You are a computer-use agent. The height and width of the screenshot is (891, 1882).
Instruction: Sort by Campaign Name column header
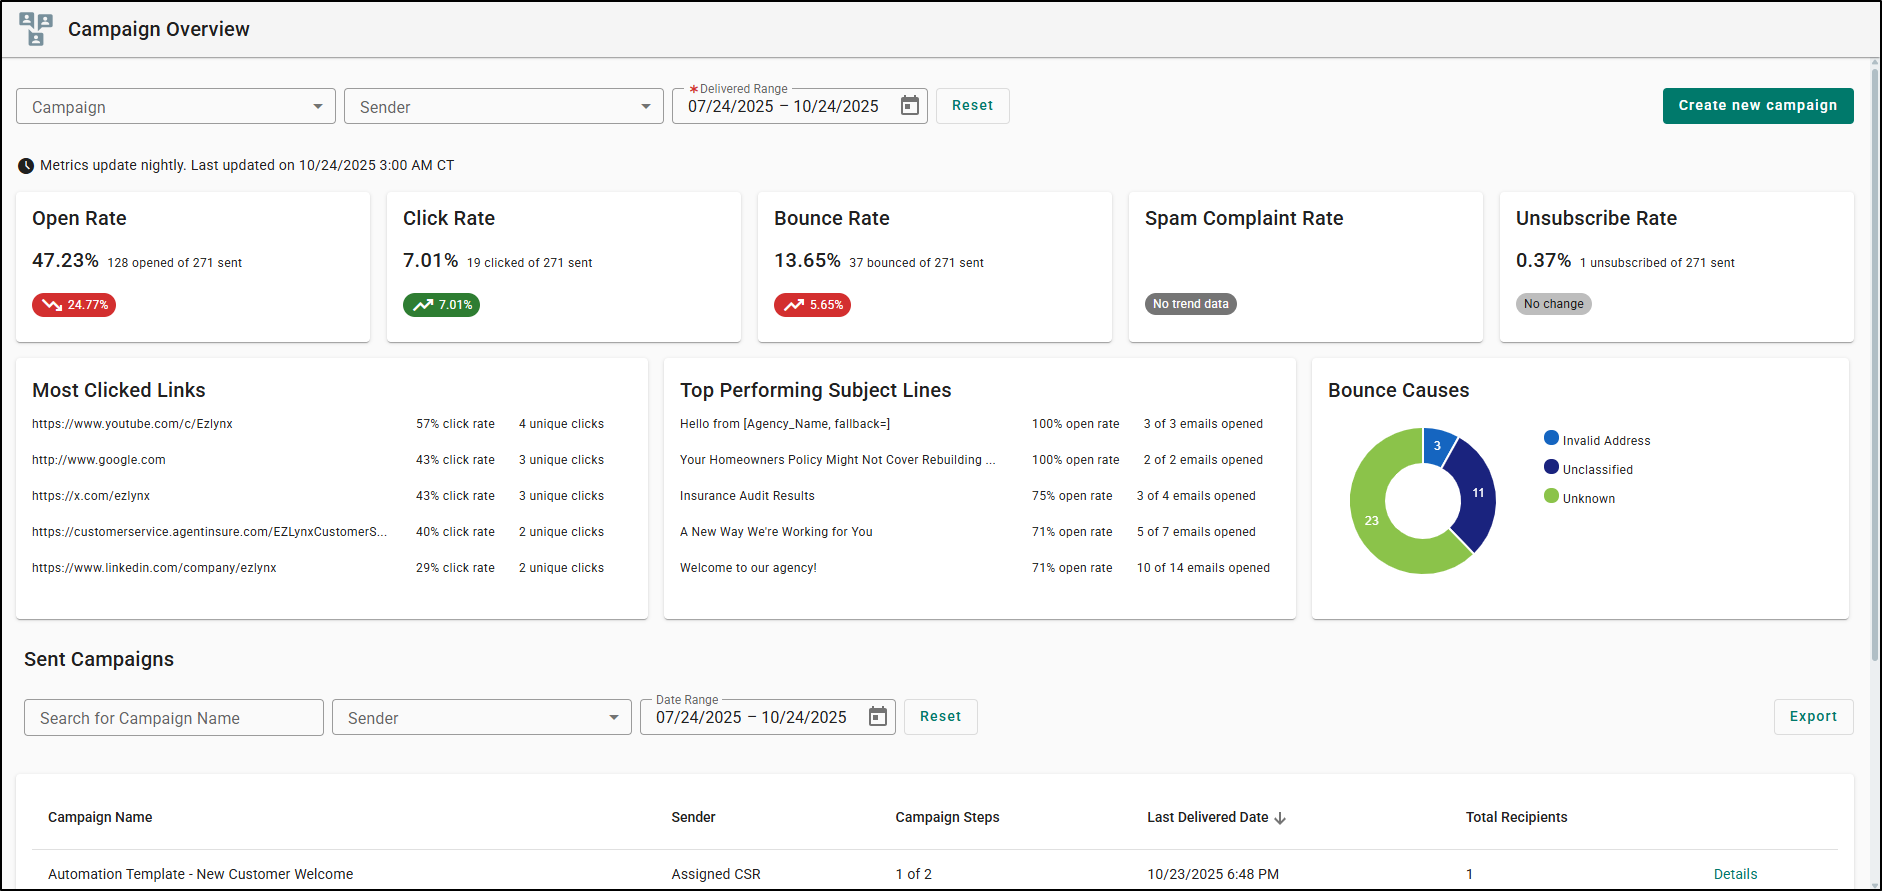[x=100, y=817]
